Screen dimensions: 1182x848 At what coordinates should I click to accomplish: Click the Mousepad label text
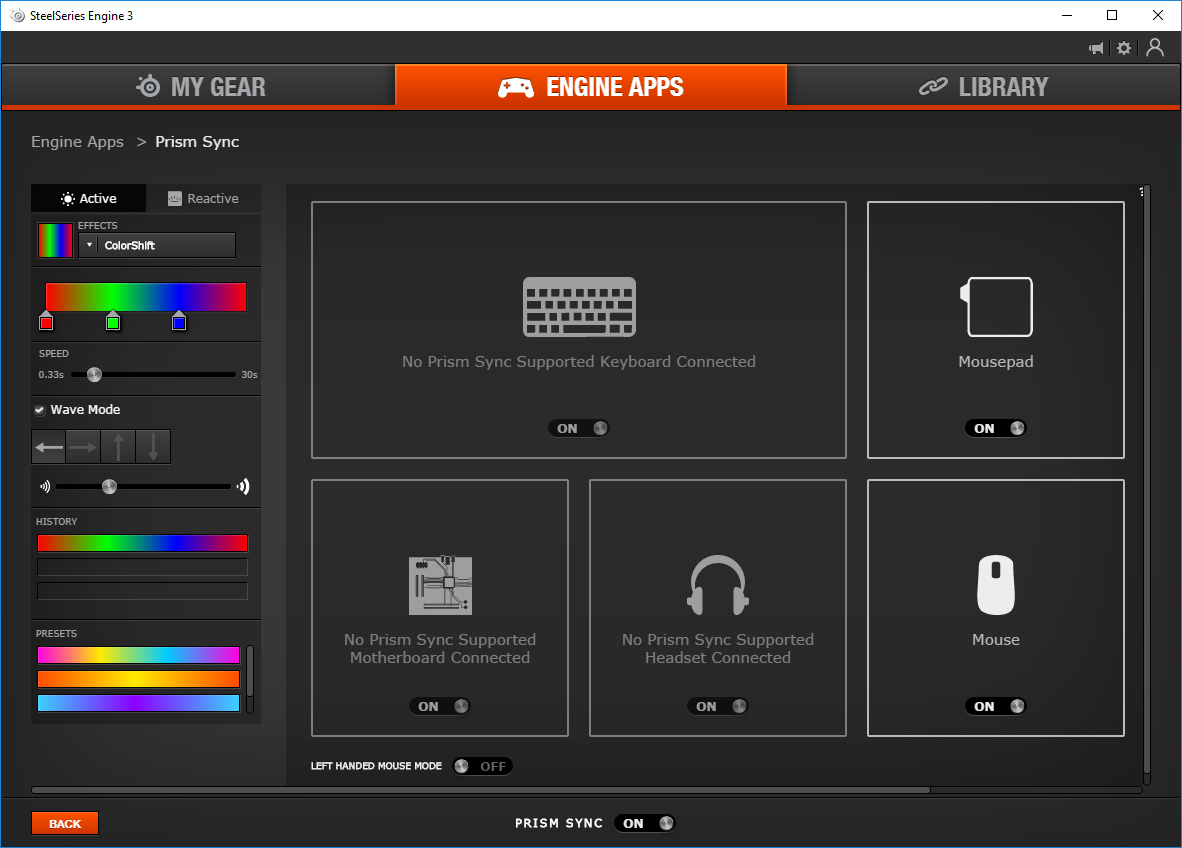(996, 362)
